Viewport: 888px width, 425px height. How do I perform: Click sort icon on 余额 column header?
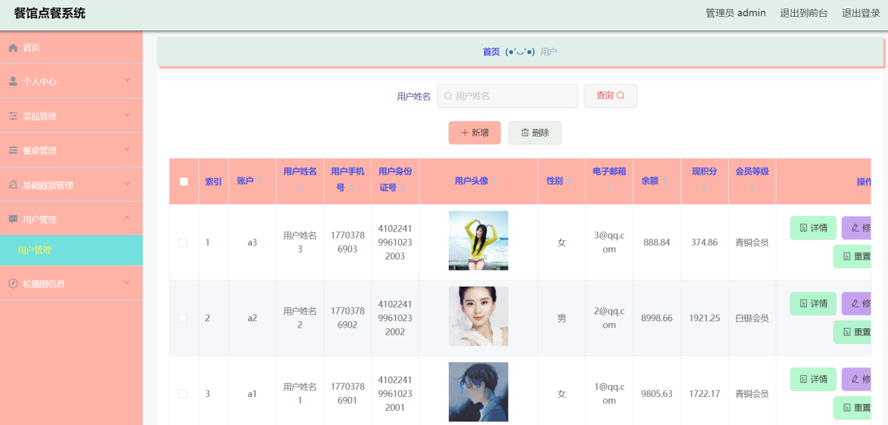665,182
